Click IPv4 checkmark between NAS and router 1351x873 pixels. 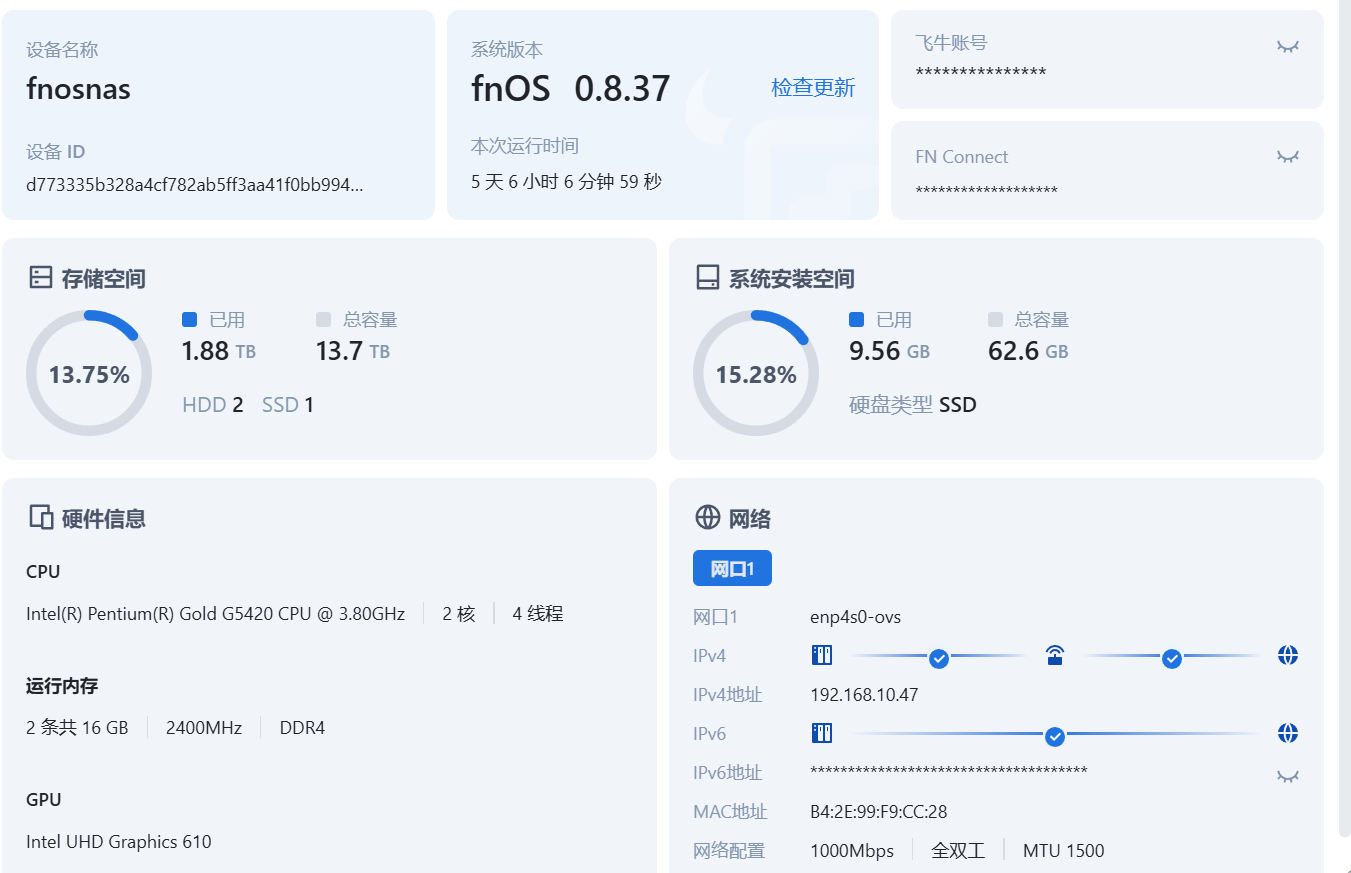(x=938, y=658)
